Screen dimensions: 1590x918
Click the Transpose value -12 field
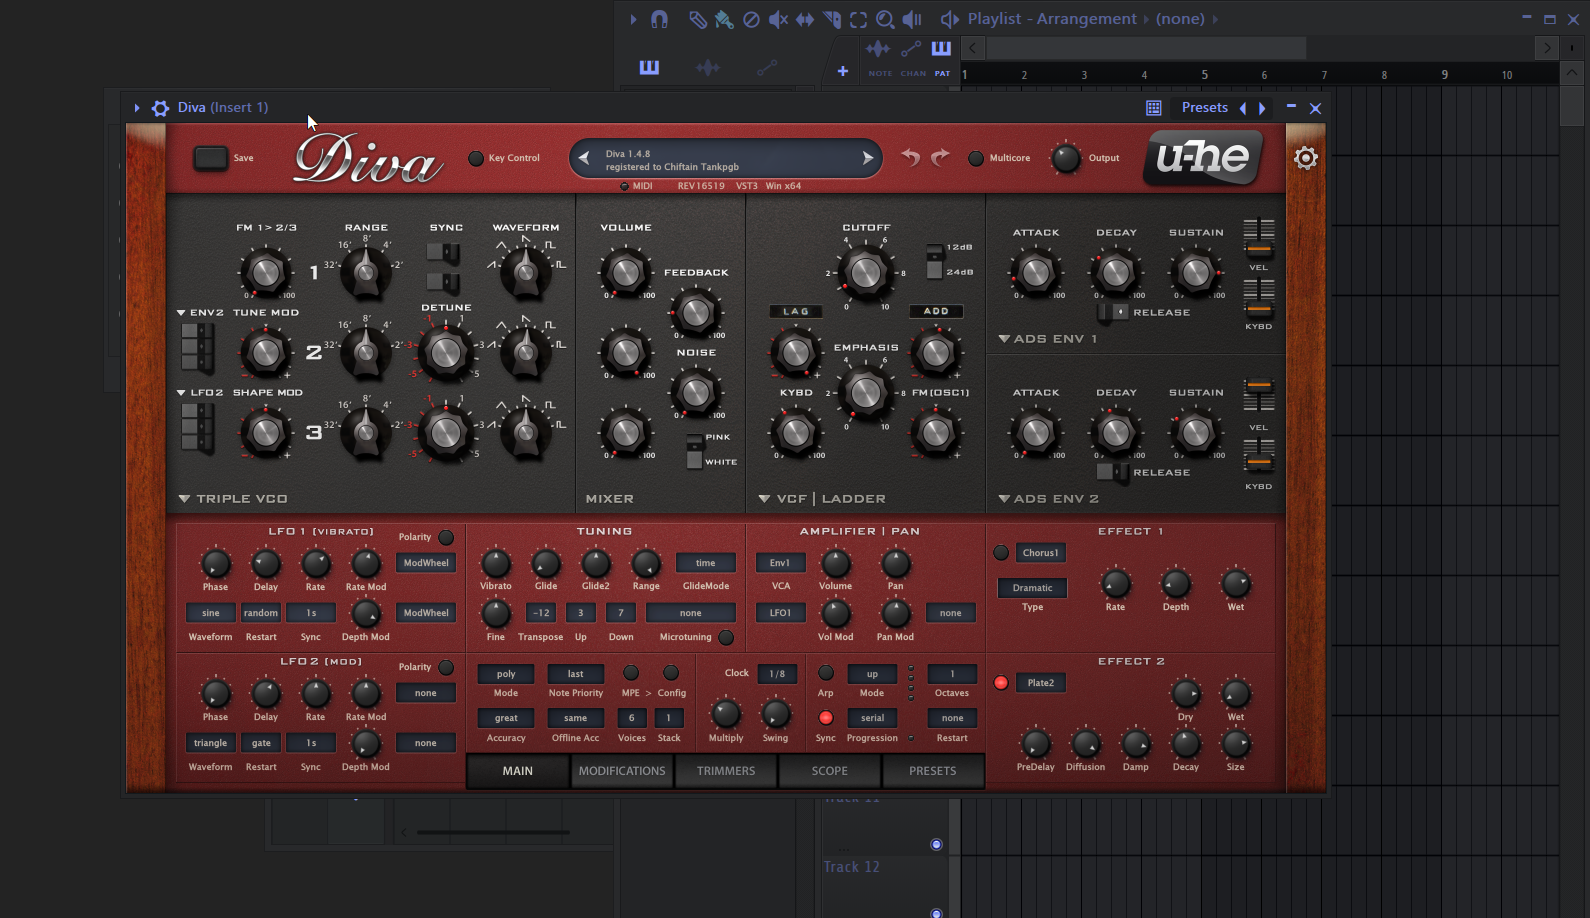coord(541,613)
